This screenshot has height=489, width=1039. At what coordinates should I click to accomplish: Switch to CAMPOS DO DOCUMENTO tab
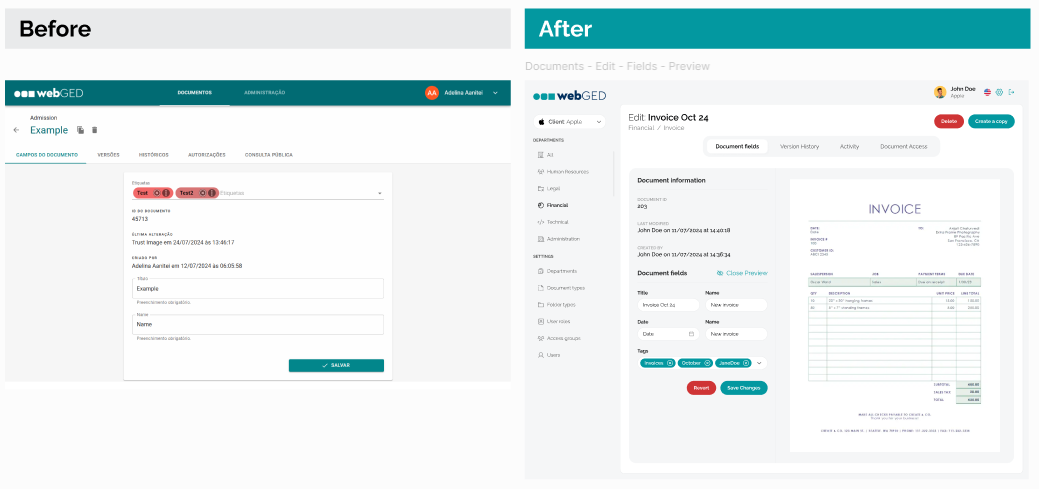[46, 155]
